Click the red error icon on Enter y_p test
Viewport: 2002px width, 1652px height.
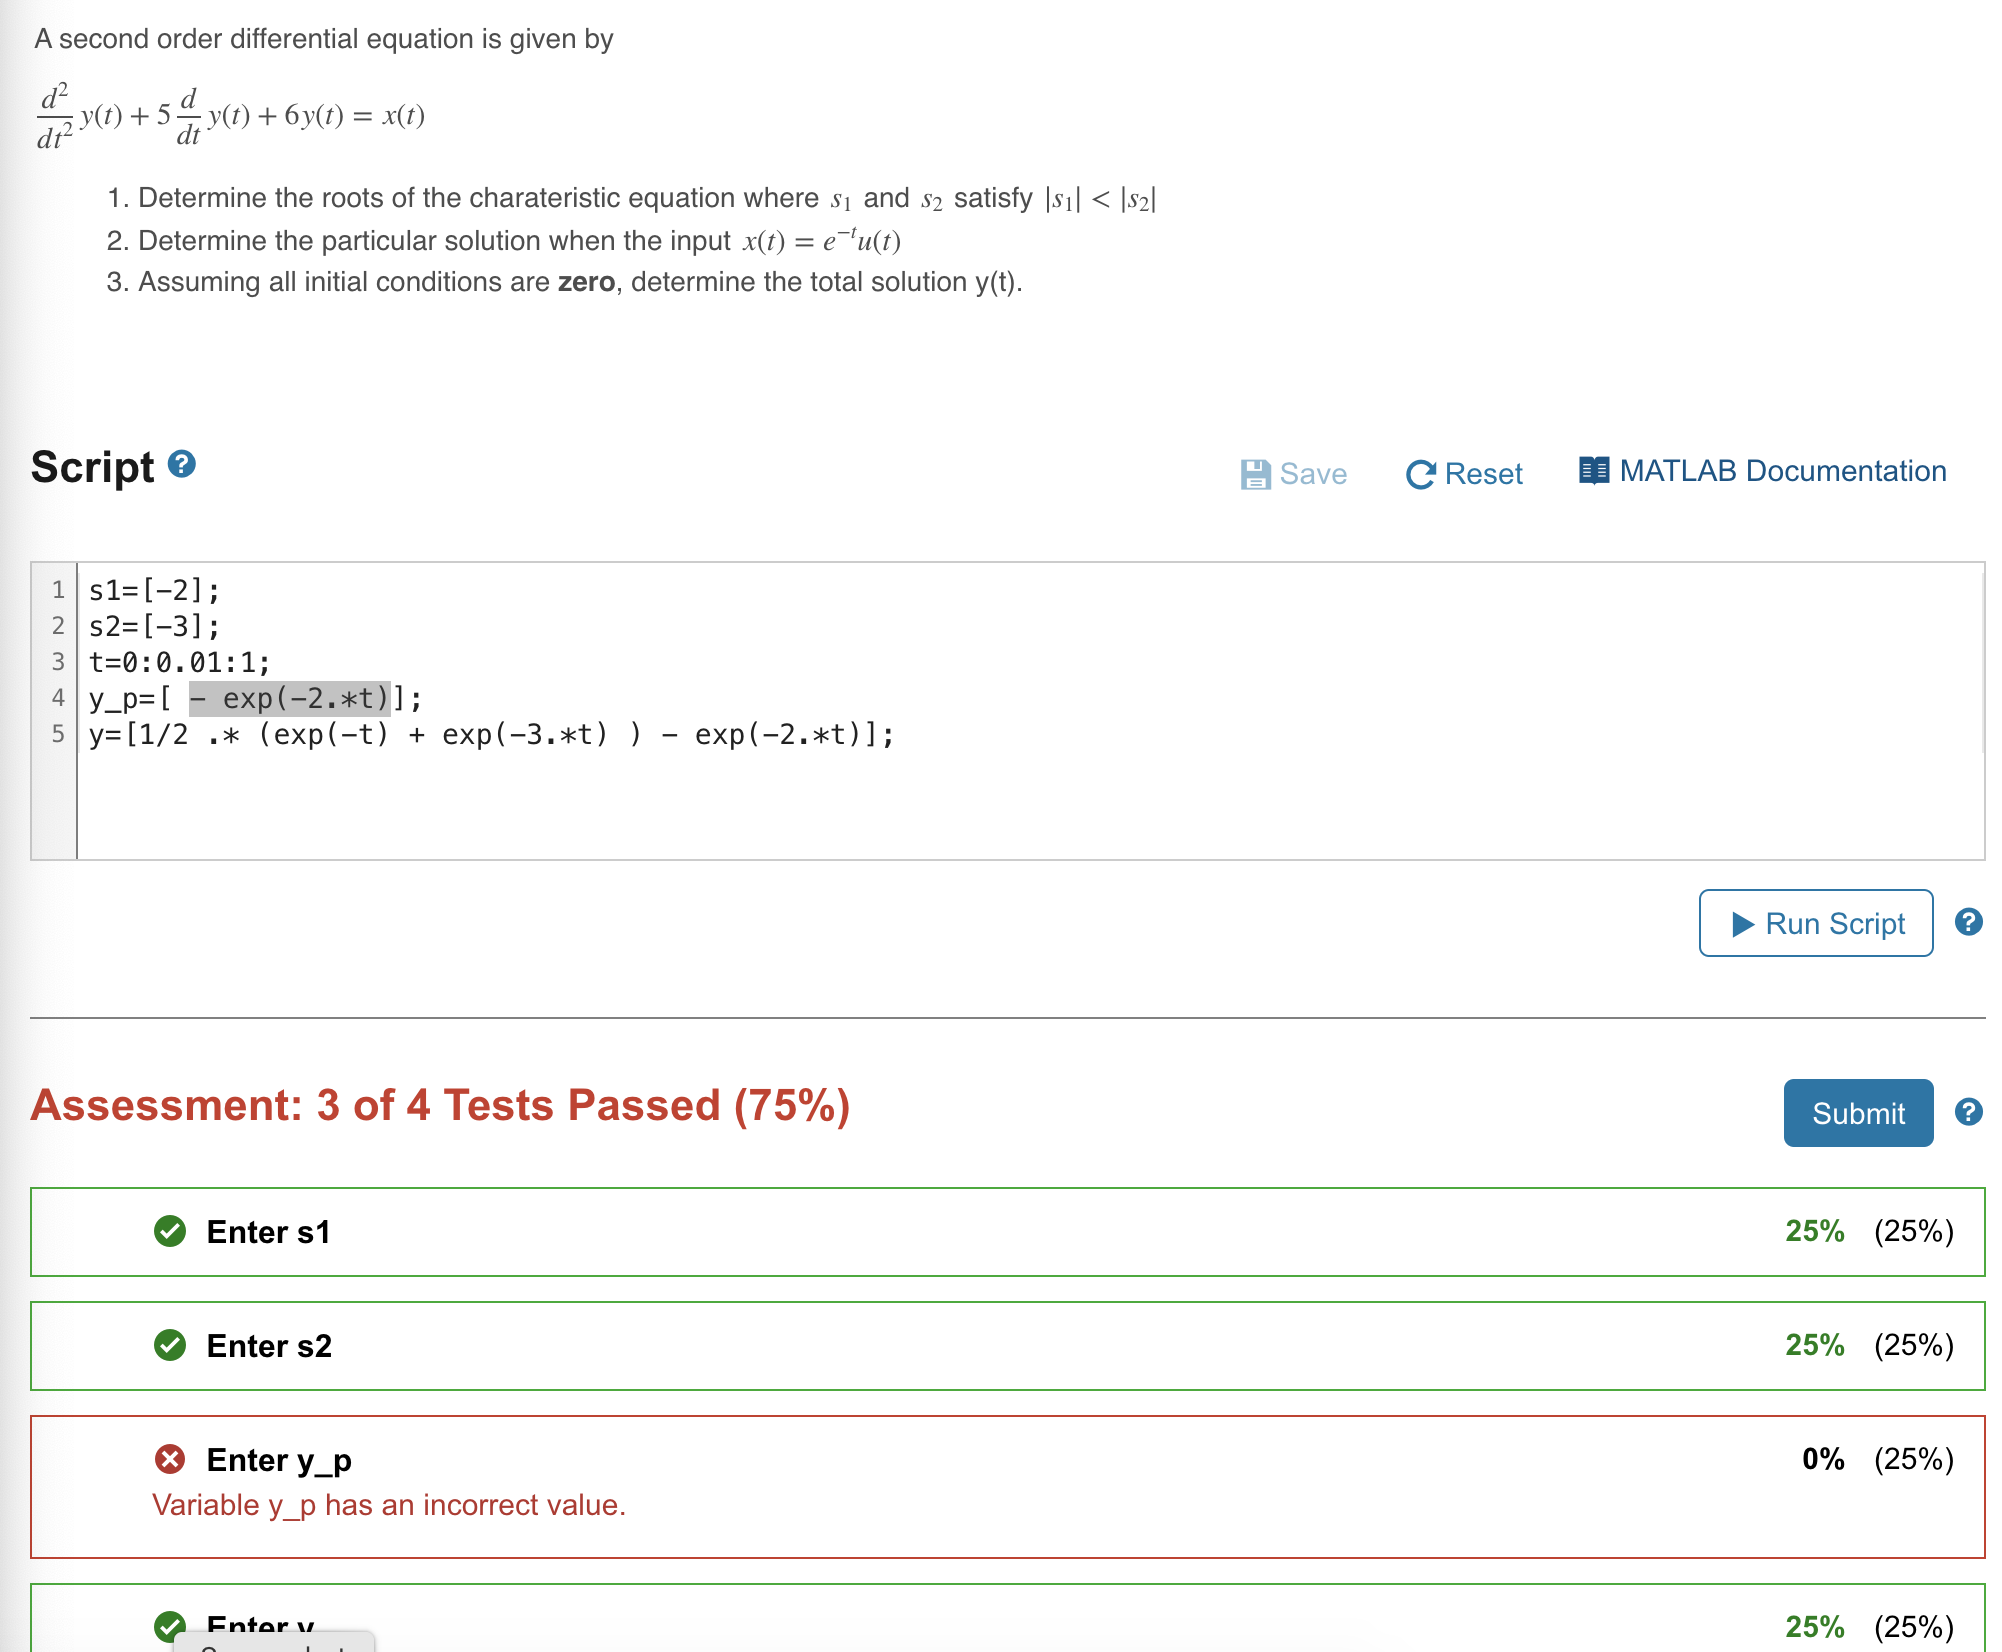[x=170, y=1459]
